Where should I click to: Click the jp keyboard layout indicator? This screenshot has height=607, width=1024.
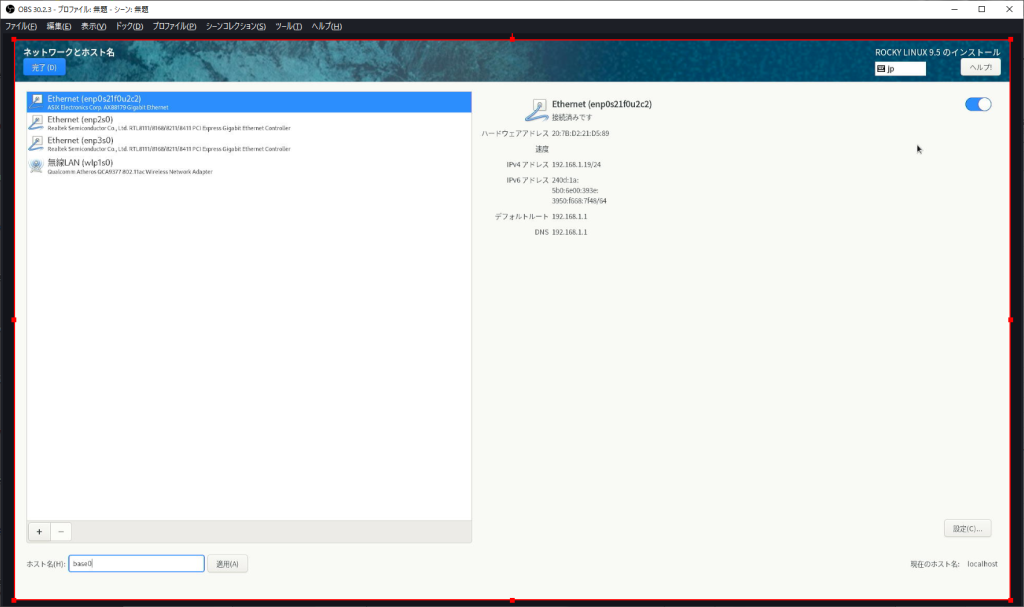coord(900,69)
